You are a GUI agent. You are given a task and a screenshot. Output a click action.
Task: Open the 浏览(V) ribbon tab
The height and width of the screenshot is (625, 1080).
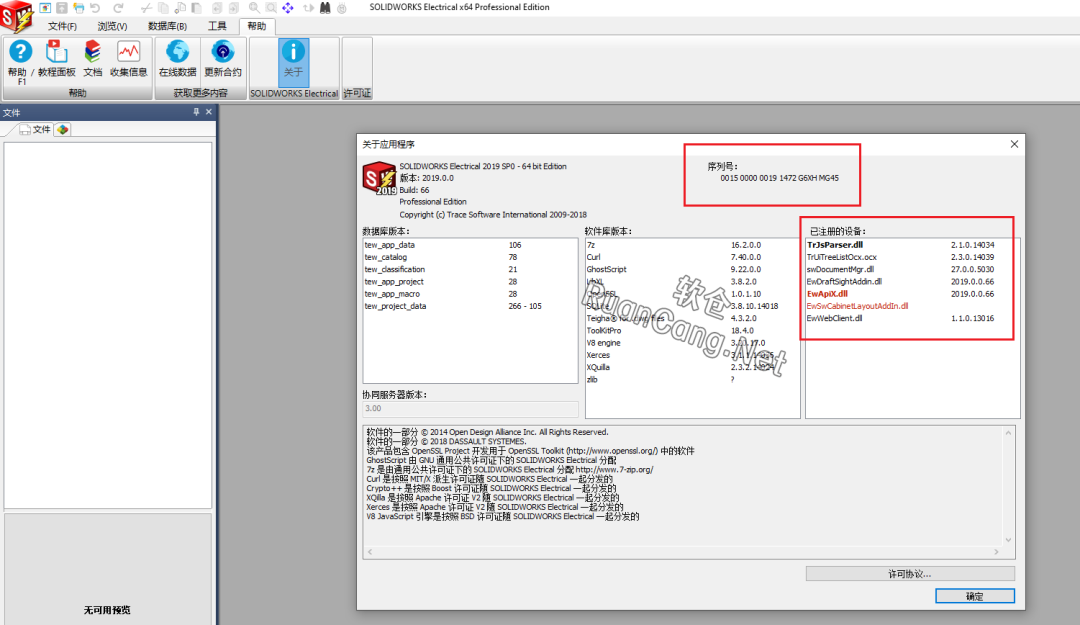[112, 26]
